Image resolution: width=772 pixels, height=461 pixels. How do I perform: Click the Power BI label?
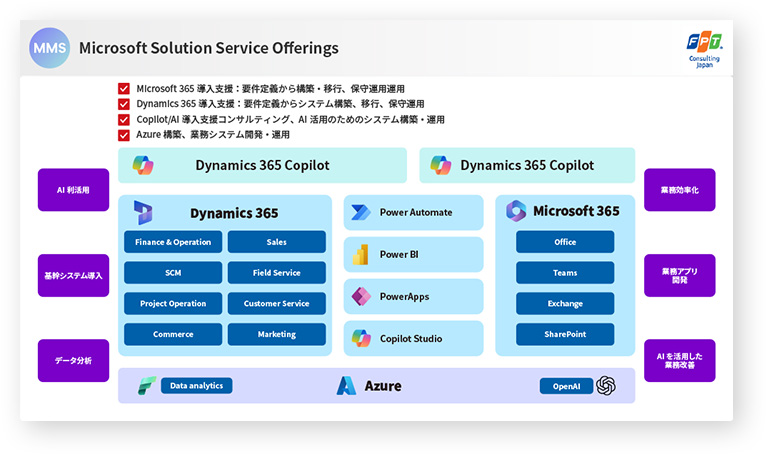399,255
